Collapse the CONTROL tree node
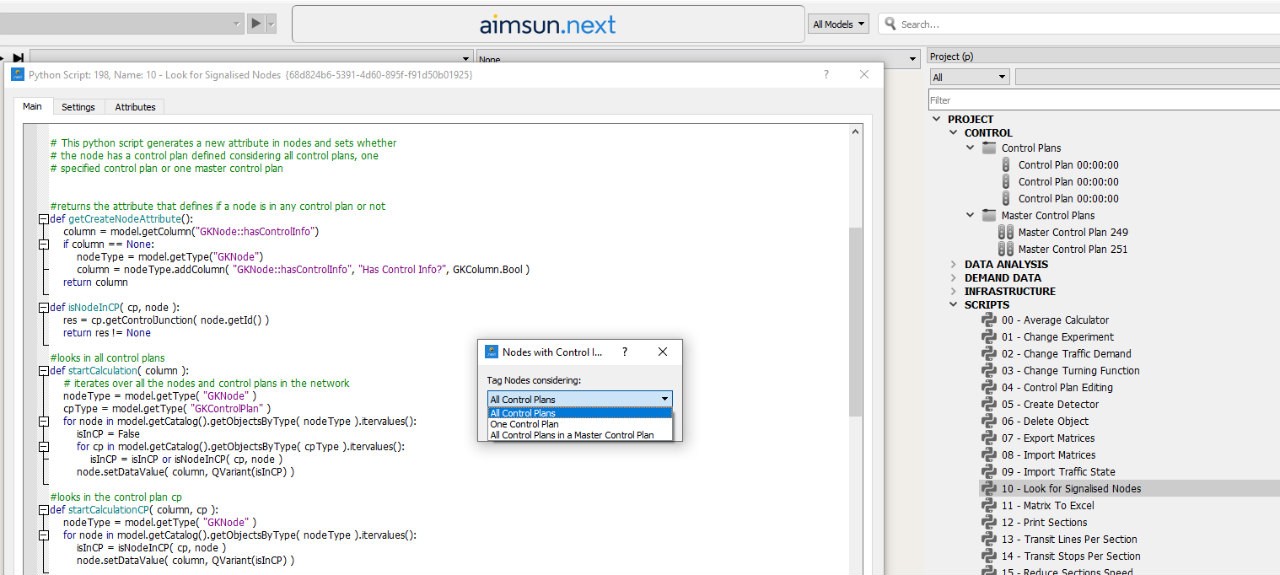The width and height of the screenshot is (1280, 575). pyautogui.click(x=953, y=133)
